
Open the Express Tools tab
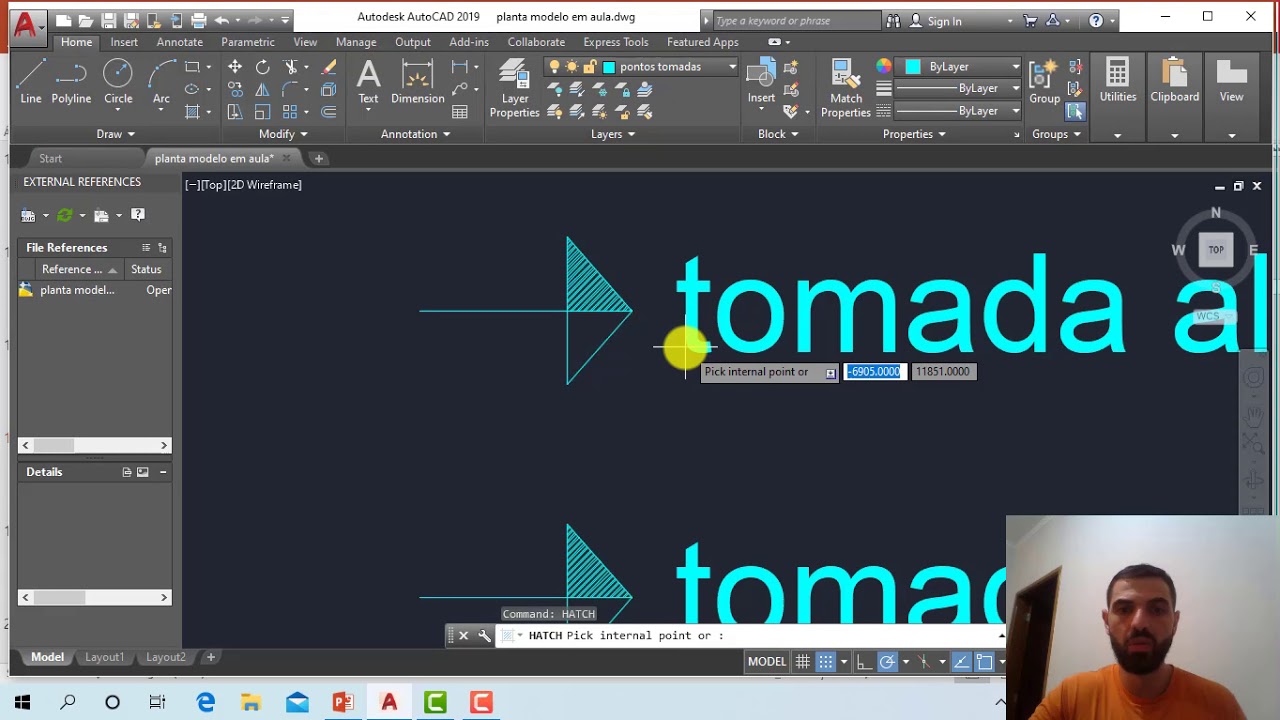[x=615, y=42]
